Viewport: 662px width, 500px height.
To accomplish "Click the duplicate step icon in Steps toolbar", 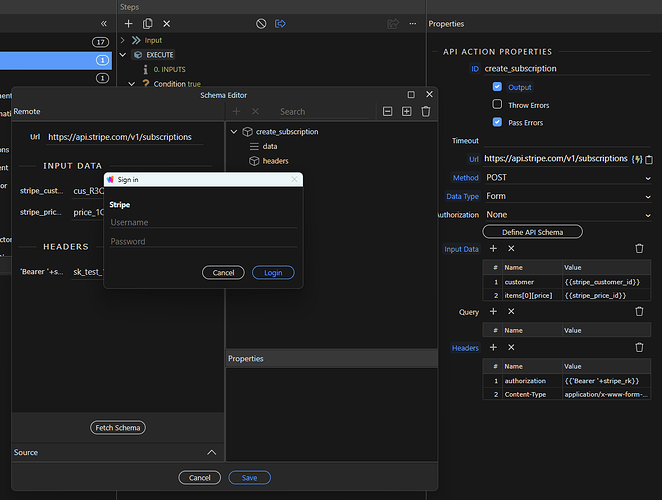I will tap(147, 23).
